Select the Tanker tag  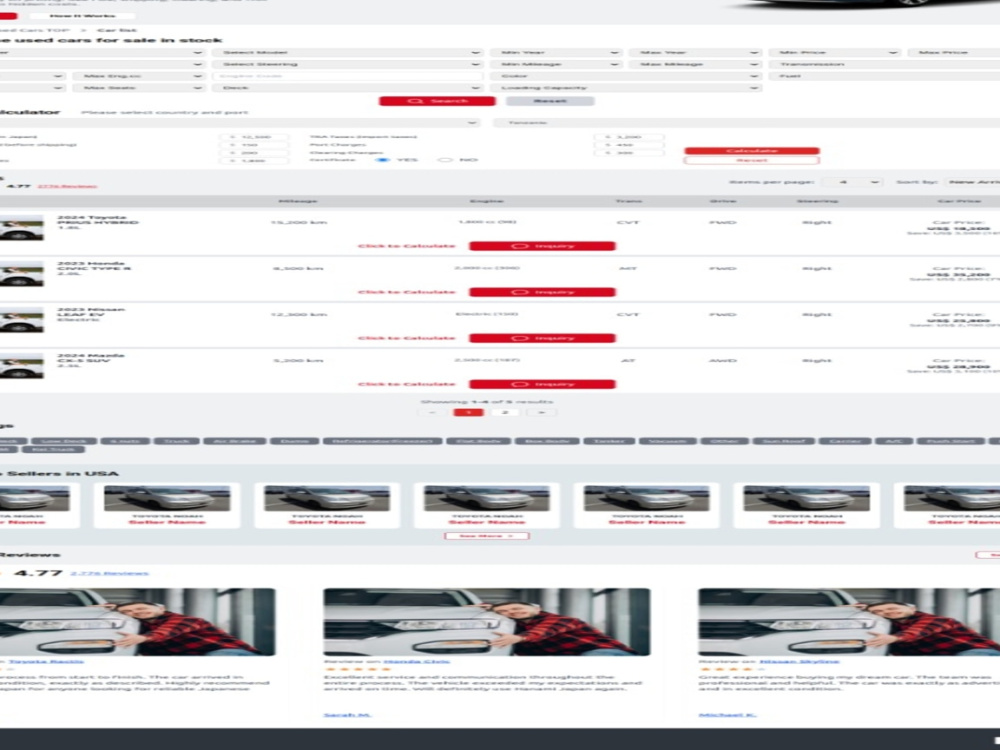pos(609,441)
